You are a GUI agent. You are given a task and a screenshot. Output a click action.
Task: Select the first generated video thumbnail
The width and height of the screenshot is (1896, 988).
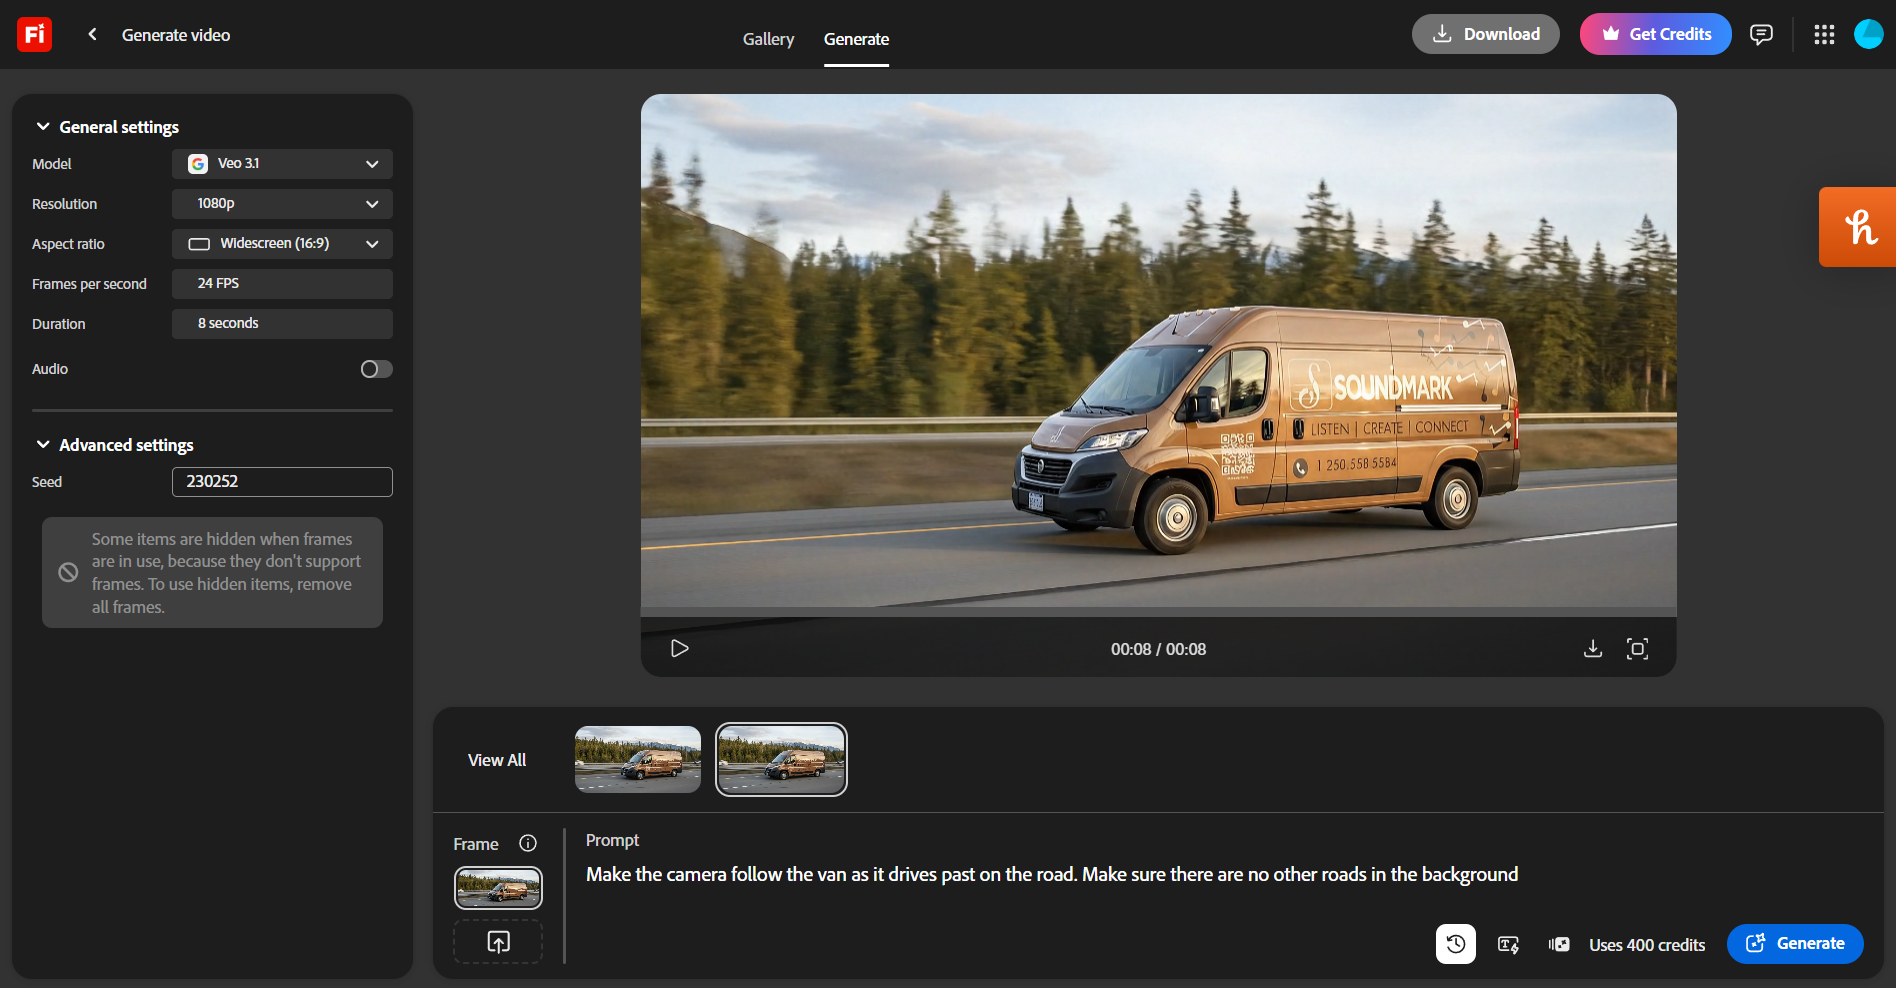(x=638, y=759)
